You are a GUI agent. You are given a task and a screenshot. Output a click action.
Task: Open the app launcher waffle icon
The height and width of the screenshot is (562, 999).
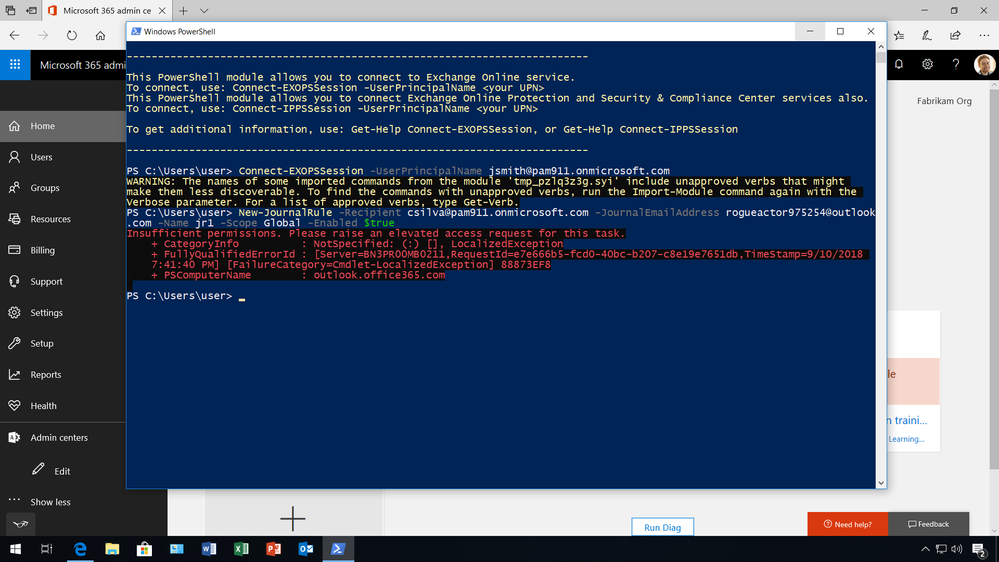15,64
